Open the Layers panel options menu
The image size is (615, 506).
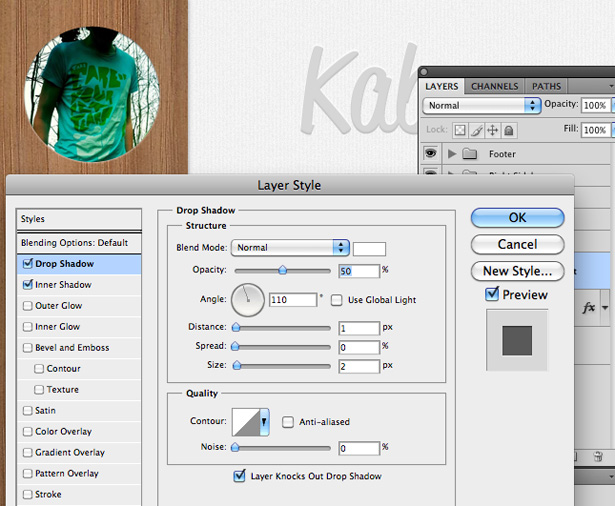tap(611, 86)
